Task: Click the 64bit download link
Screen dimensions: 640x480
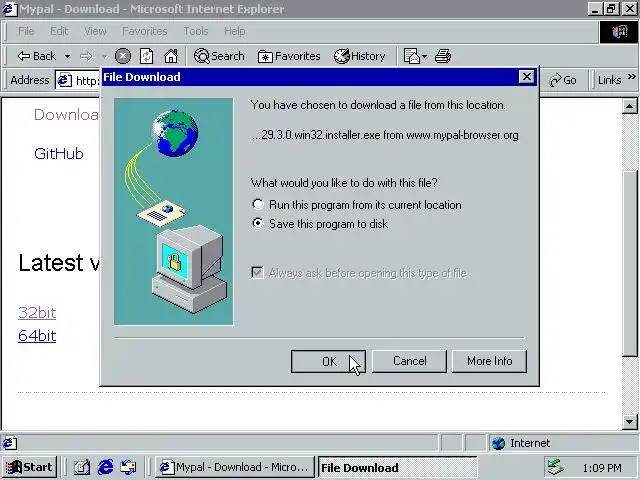Action: (x=37, y=336)
